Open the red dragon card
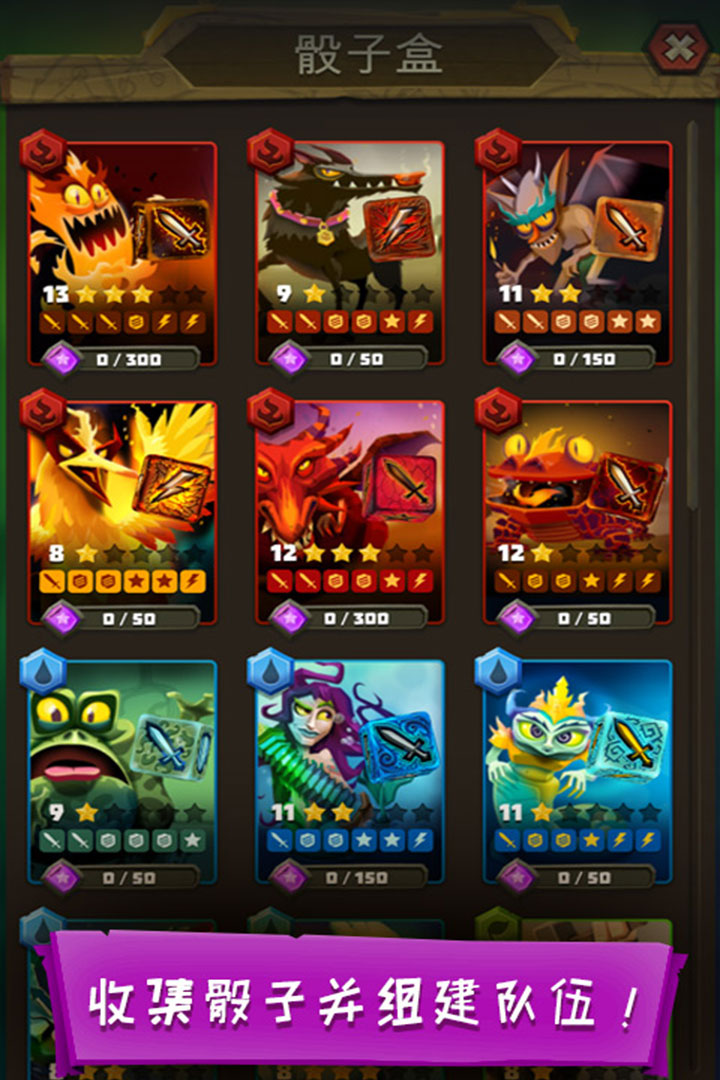 (x=350, y=512)
